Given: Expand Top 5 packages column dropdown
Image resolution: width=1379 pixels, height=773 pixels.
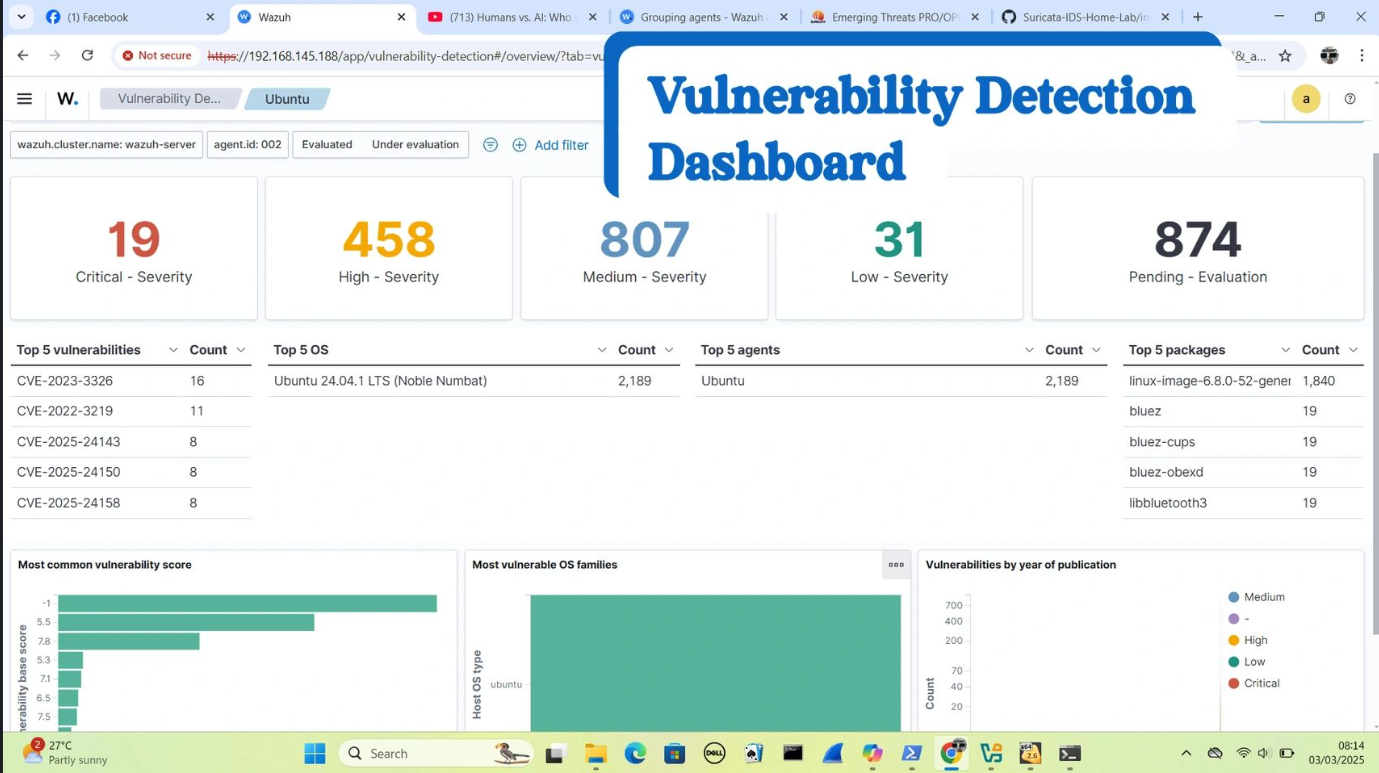Looking at the screenshot, I should pos(1286,350).
